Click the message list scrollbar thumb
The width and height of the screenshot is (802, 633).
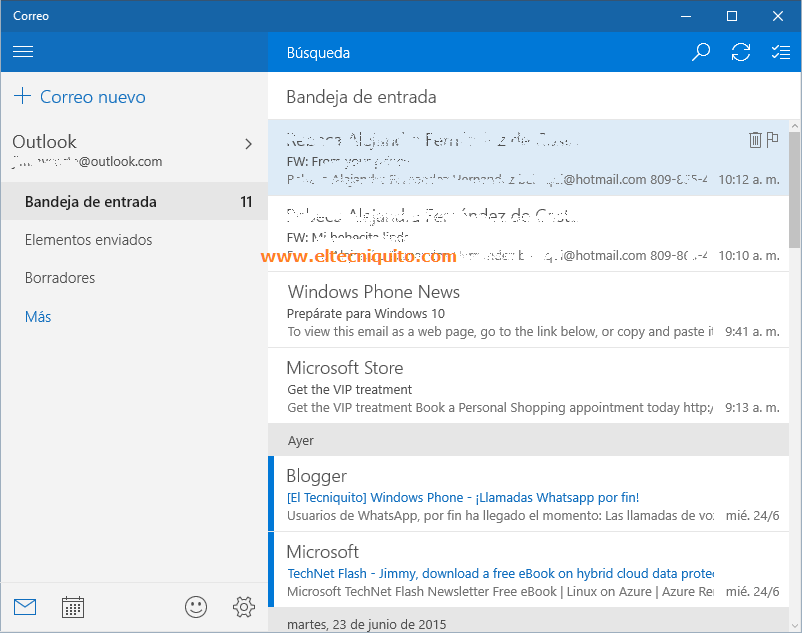coord(795,190)
